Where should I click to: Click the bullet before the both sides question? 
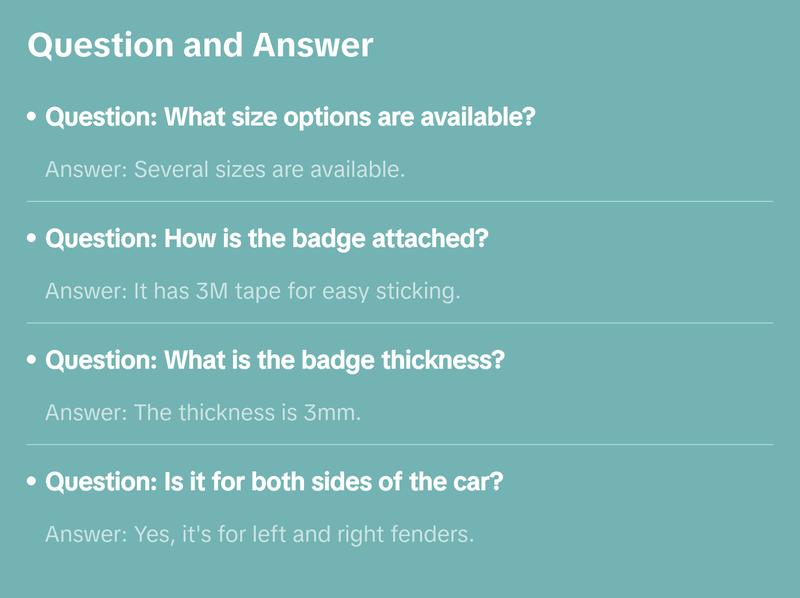[32, 482]
